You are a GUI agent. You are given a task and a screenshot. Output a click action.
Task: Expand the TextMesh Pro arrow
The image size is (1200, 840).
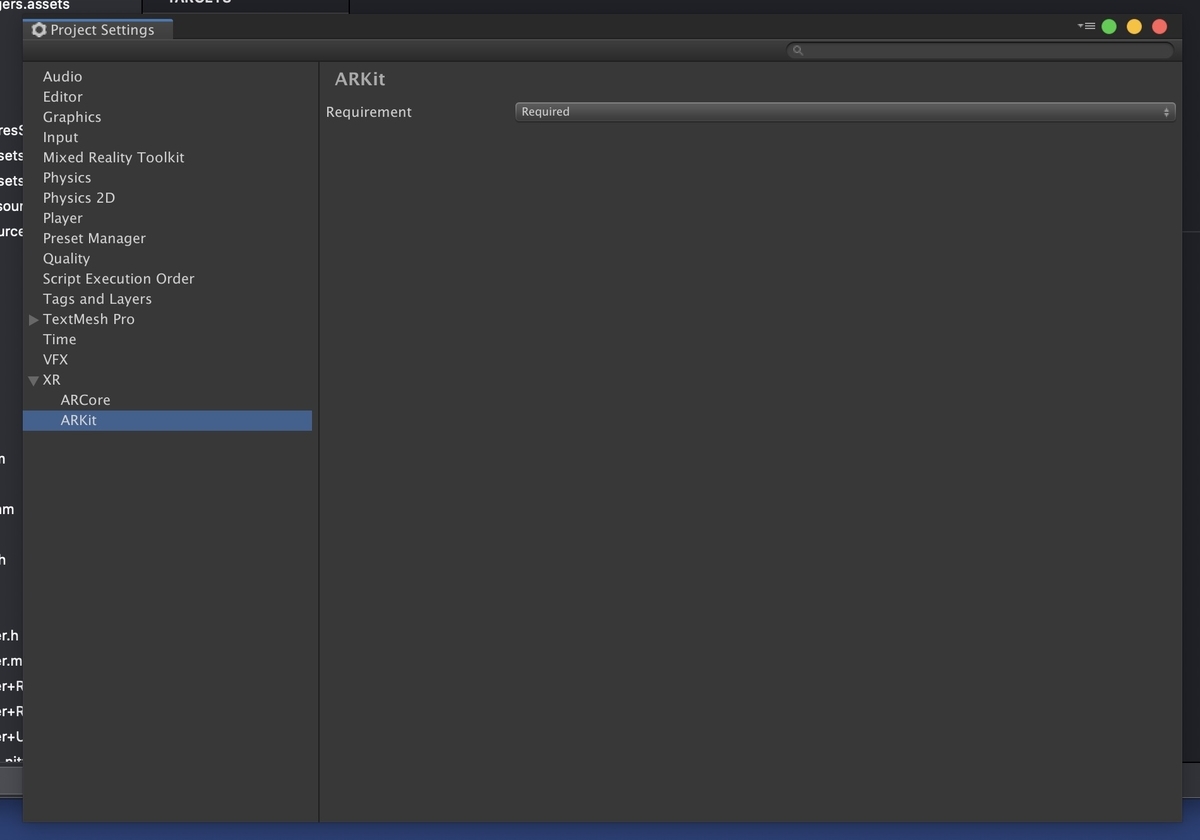[34, 320]
